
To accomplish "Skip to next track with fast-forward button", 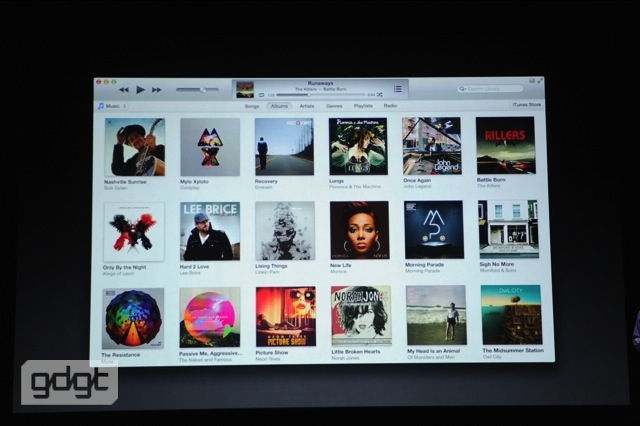I will pos(156,90).
